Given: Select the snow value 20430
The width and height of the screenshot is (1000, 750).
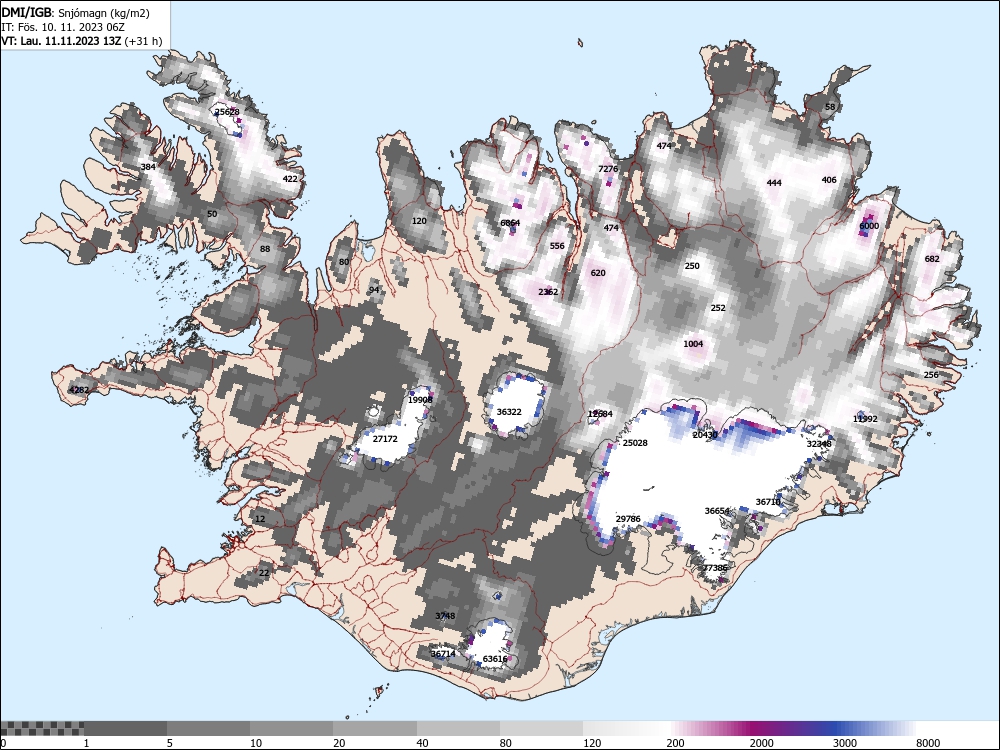Looking at the screenshot, I should [x=705, y=435].
